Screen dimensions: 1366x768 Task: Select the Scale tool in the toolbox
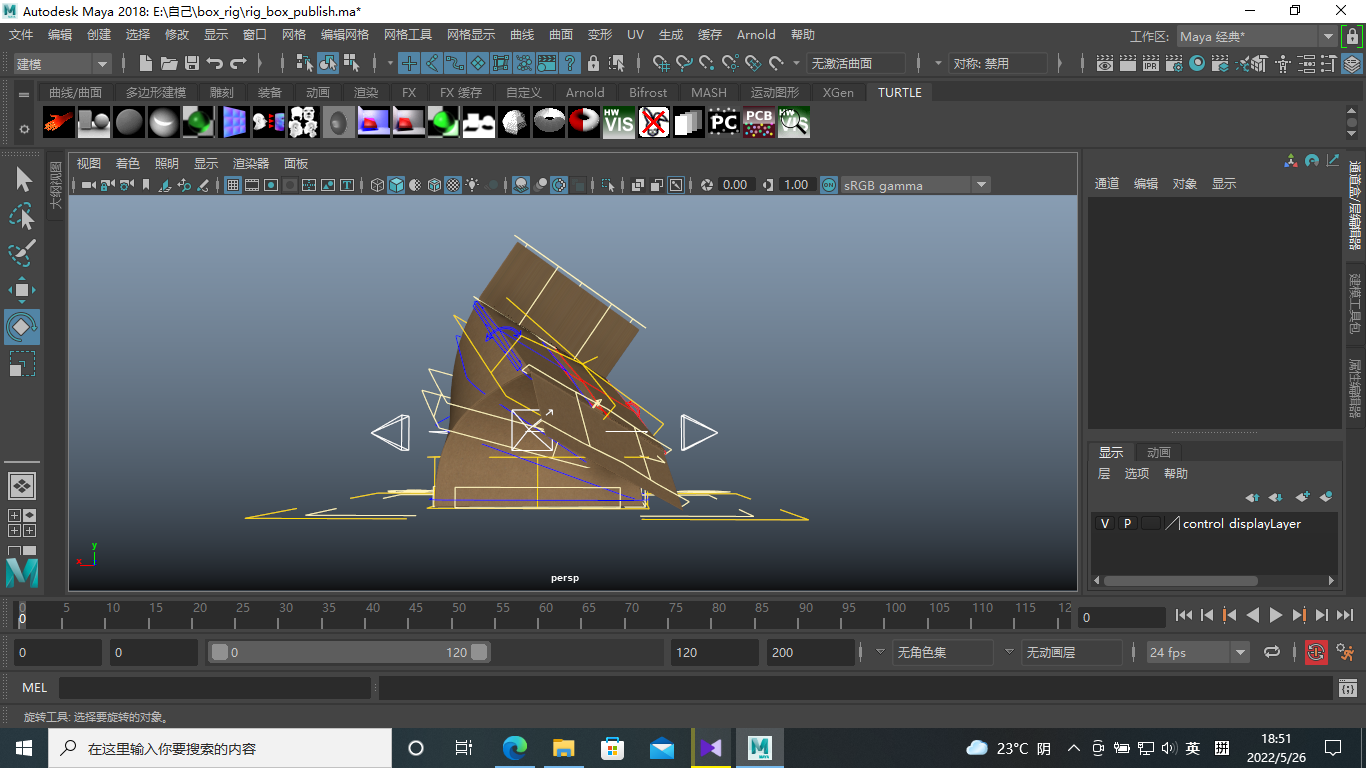click(22, 363)
